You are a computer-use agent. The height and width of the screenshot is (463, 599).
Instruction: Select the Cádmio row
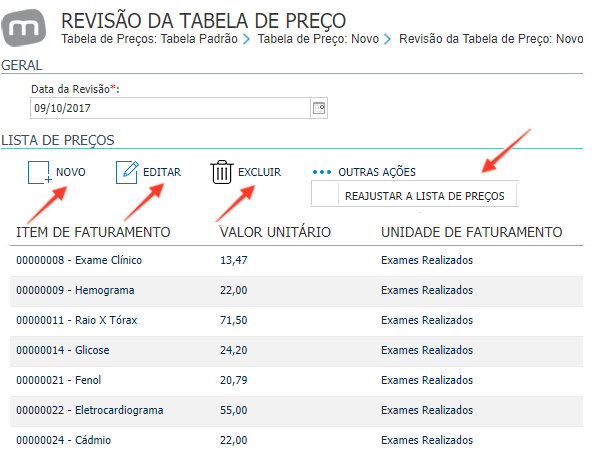click(296, 440)
